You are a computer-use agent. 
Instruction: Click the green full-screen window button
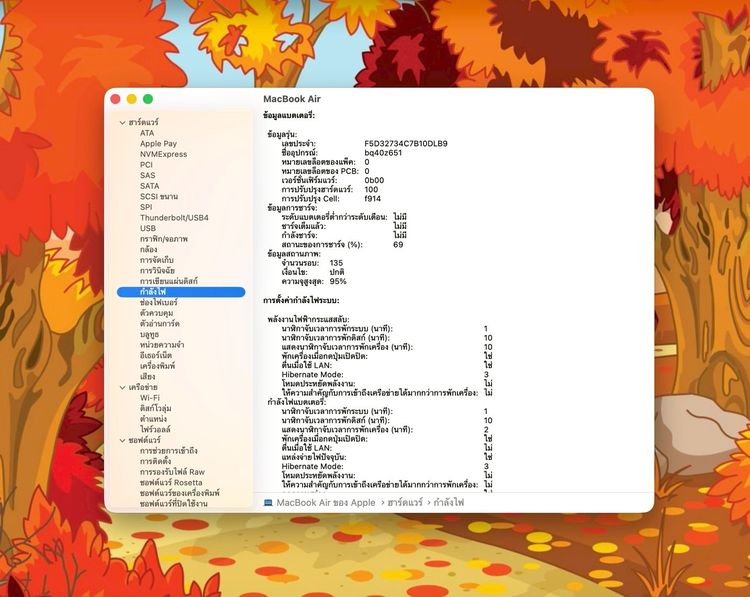coord(148,99)
